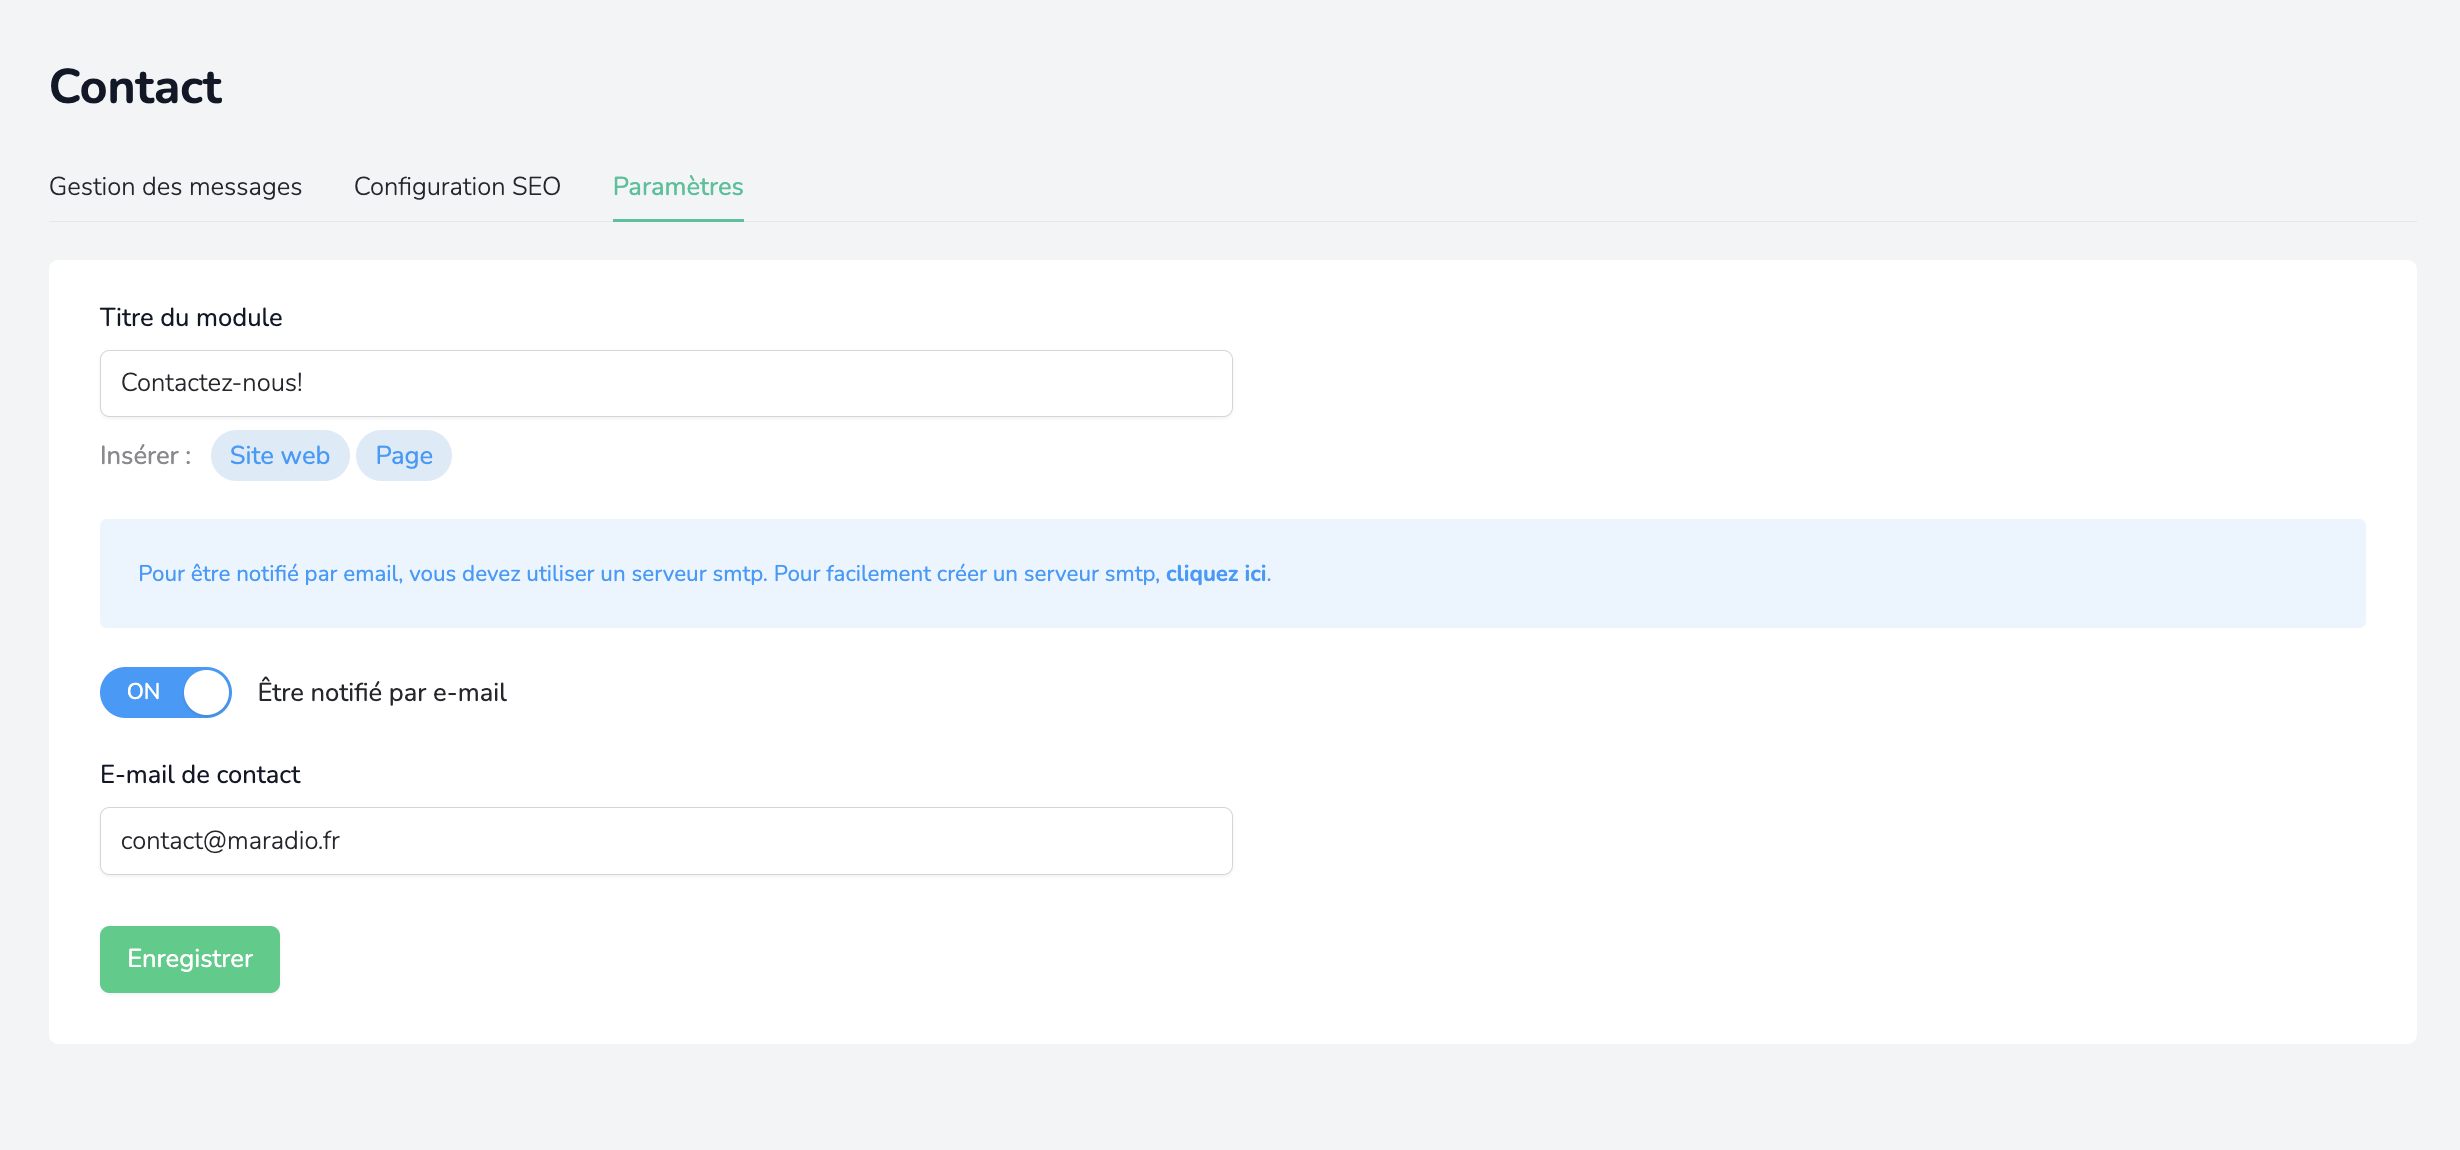Click the E-mail de contact label
This screenshot has width=2460, height=1150.
(x=200, y=775)
